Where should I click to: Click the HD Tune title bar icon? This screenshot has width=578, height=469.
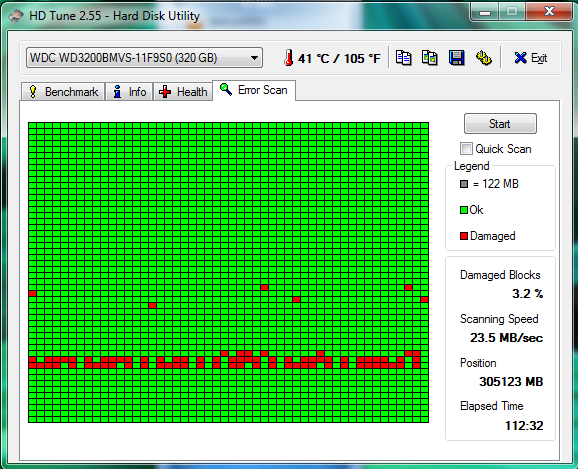click(x=16, y=16)
